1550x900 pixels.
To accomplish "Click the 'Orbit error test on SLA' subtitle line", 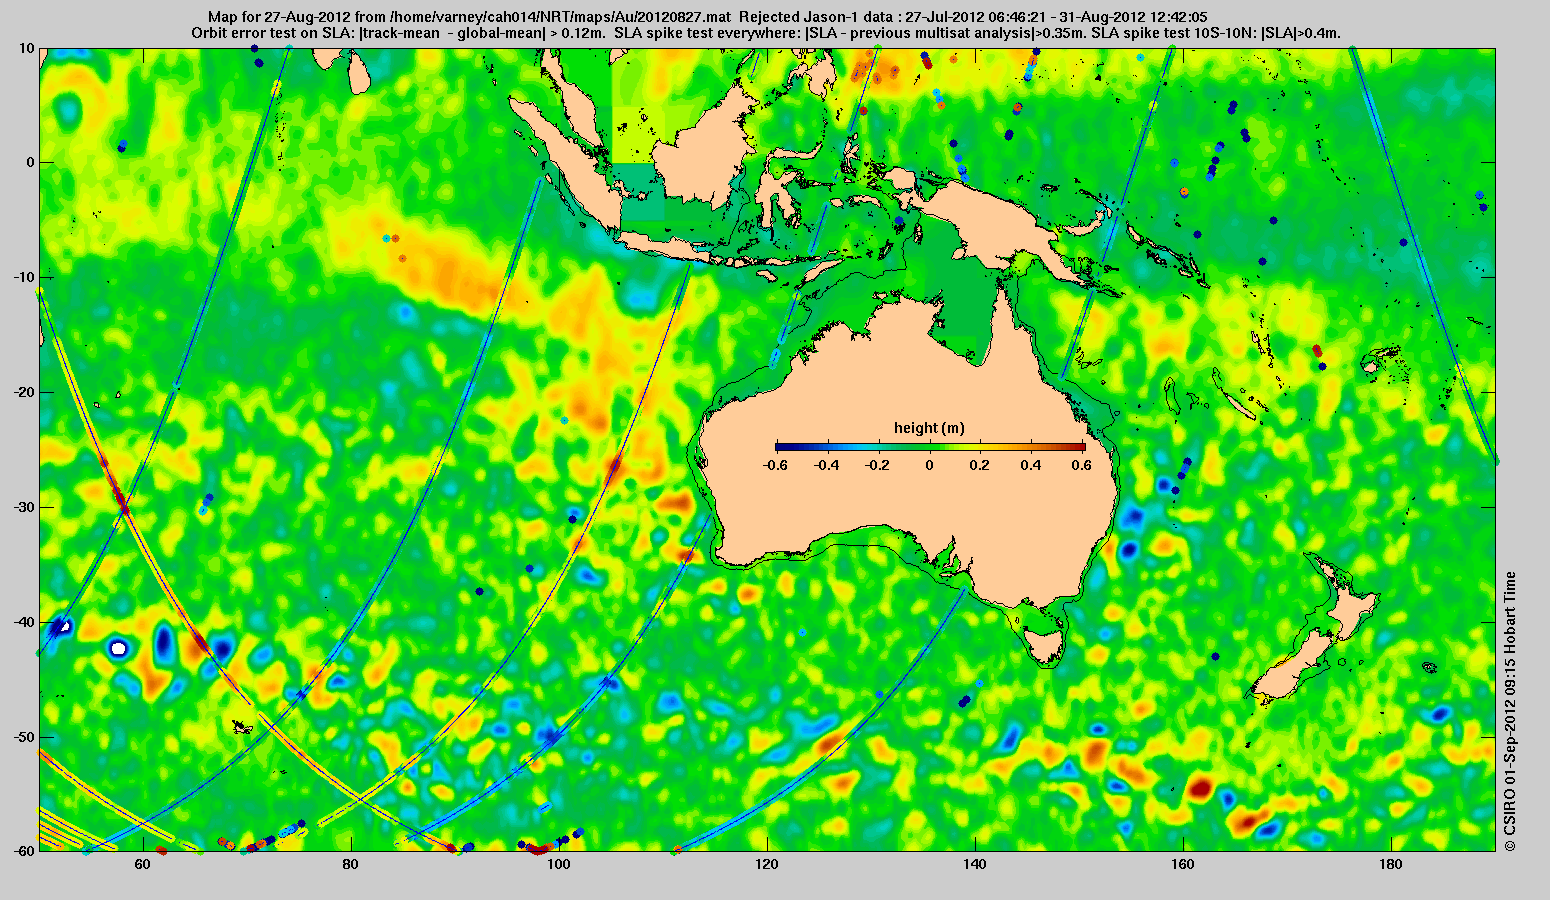I will click(765, 32).
